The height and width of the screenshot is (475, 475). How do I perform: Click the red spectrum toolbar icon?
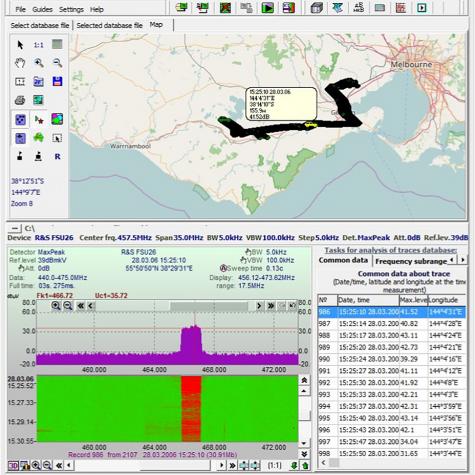400,7
